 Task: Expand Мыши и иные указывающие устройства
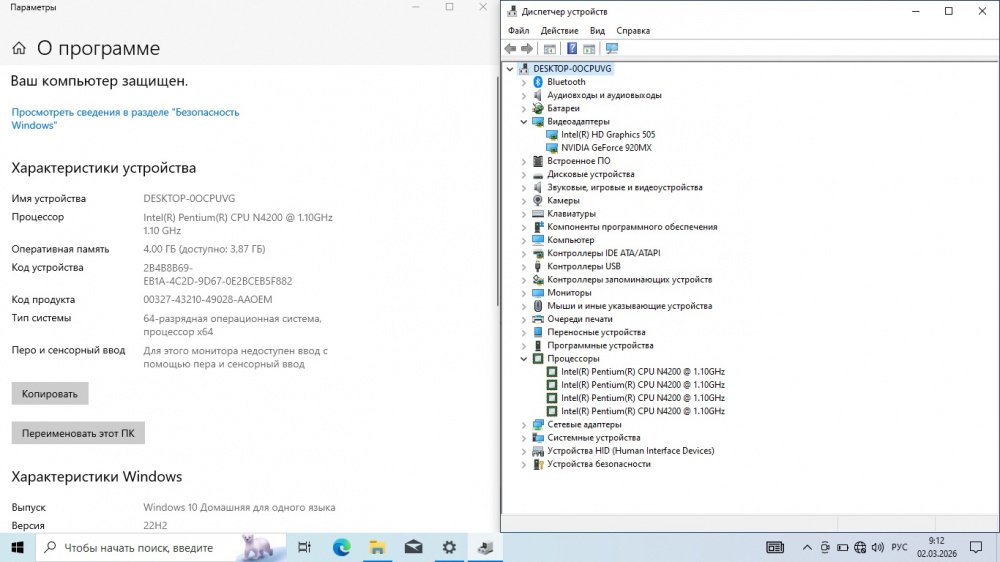coord(524,306)
